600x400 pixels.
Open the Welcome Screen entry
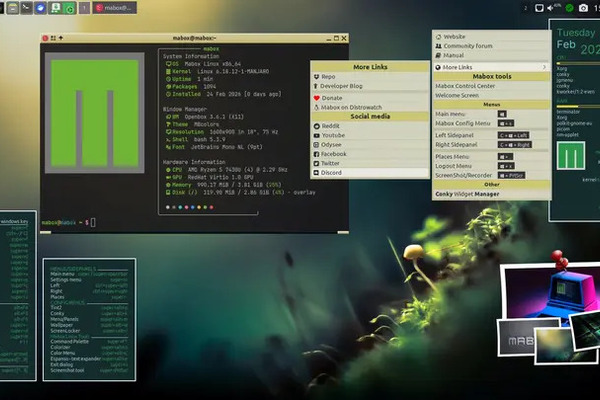point(492,95)
